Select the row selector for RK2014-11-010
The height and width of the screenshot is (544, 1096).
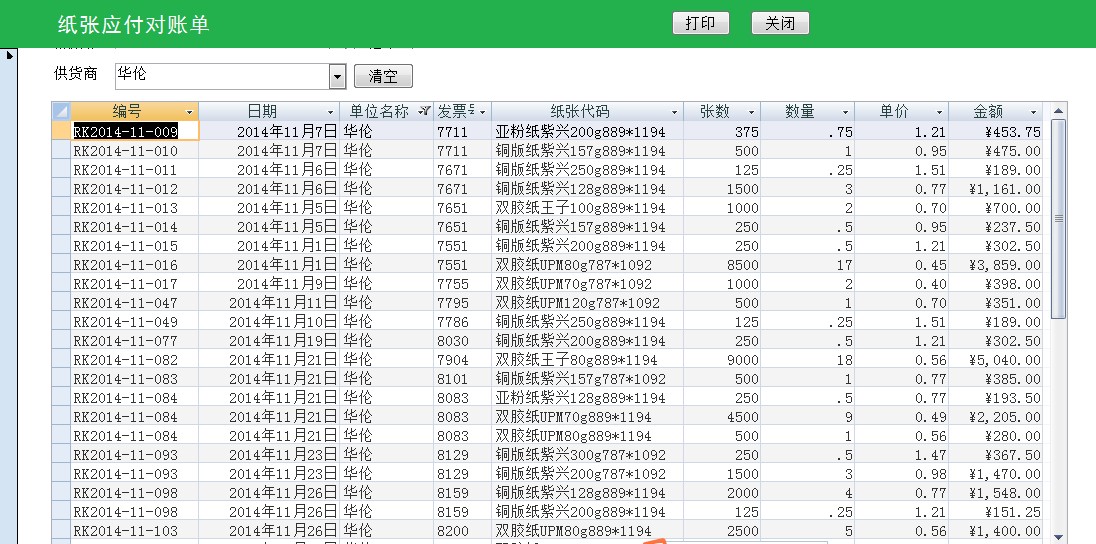(62, 150)
